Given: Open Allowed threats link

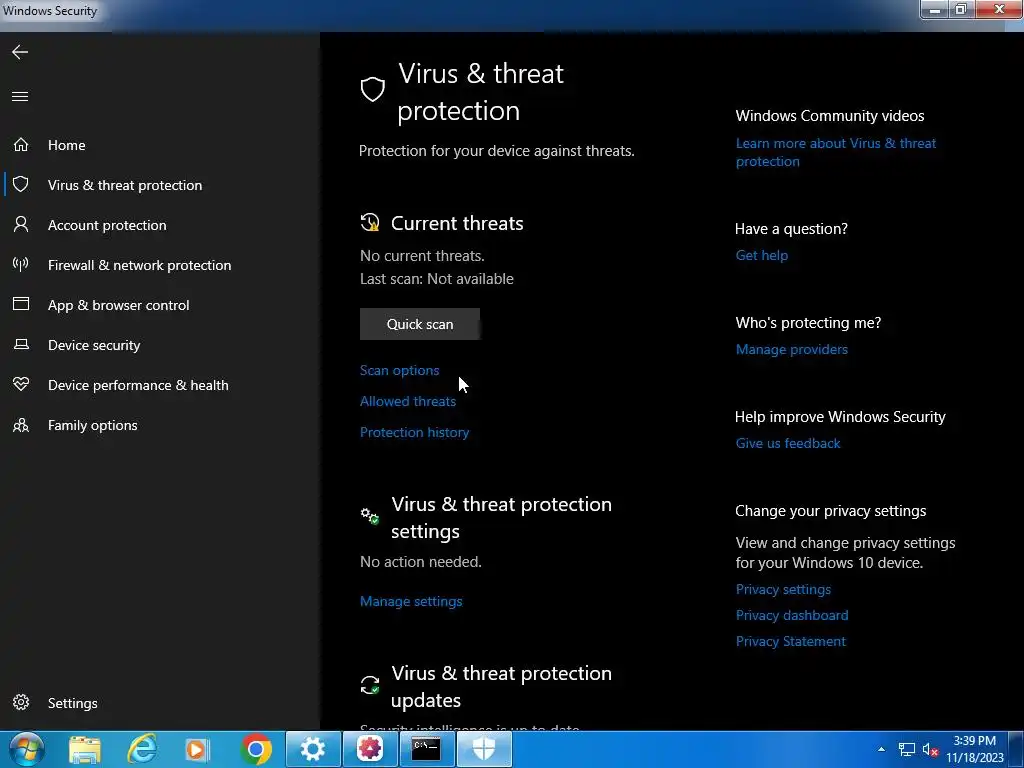Looking at the screenshot, I should (x=408, y=401).
